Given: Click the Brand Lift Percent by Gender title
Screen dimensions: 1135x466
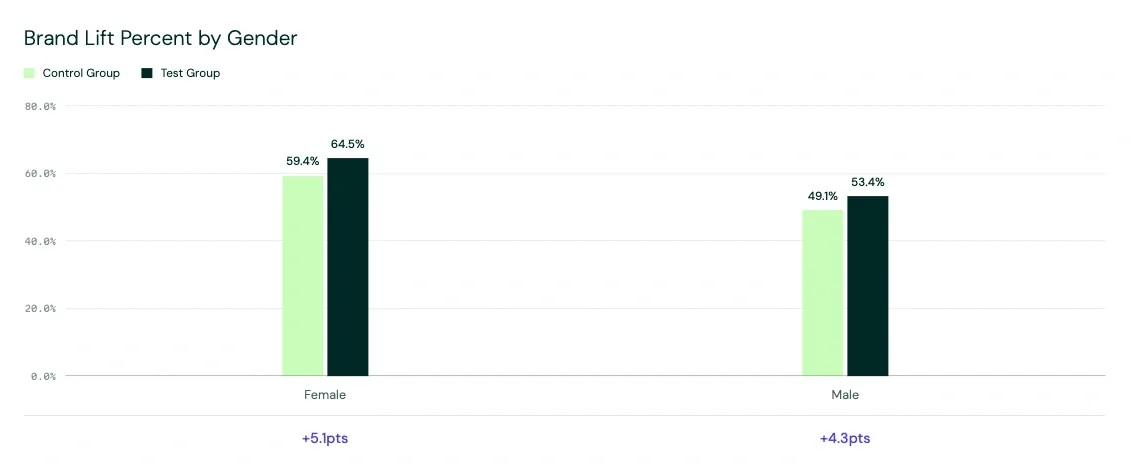Looking at the screenshot, I should (x=161, y=38).
